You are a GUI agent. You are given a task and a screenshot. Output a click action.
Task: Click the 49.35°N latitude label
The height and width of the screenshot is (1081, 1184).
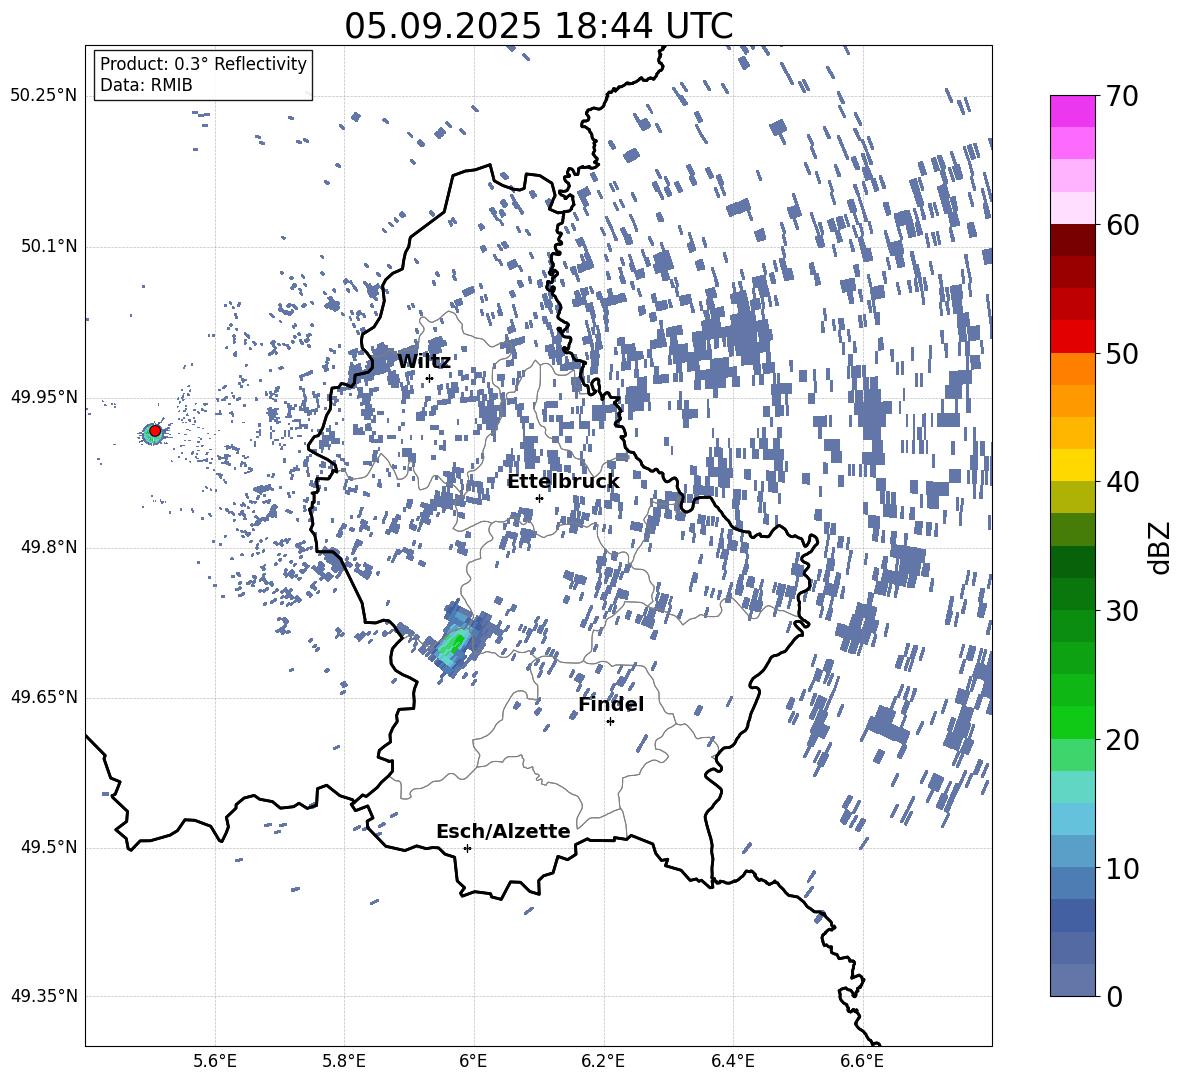click(x=44, y=996)
